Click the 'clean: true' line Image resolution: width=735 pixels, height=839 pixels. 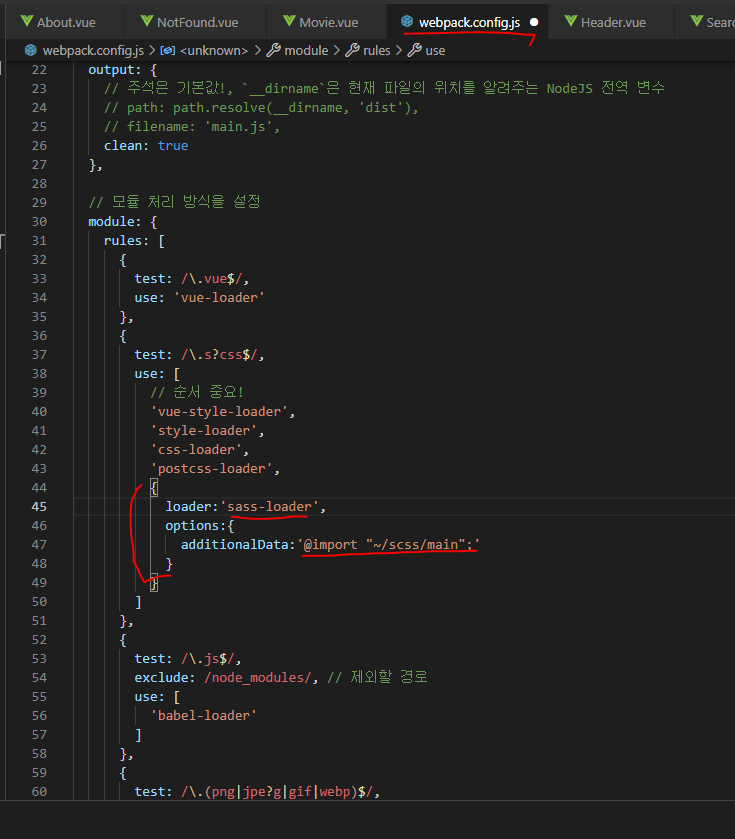146,146
